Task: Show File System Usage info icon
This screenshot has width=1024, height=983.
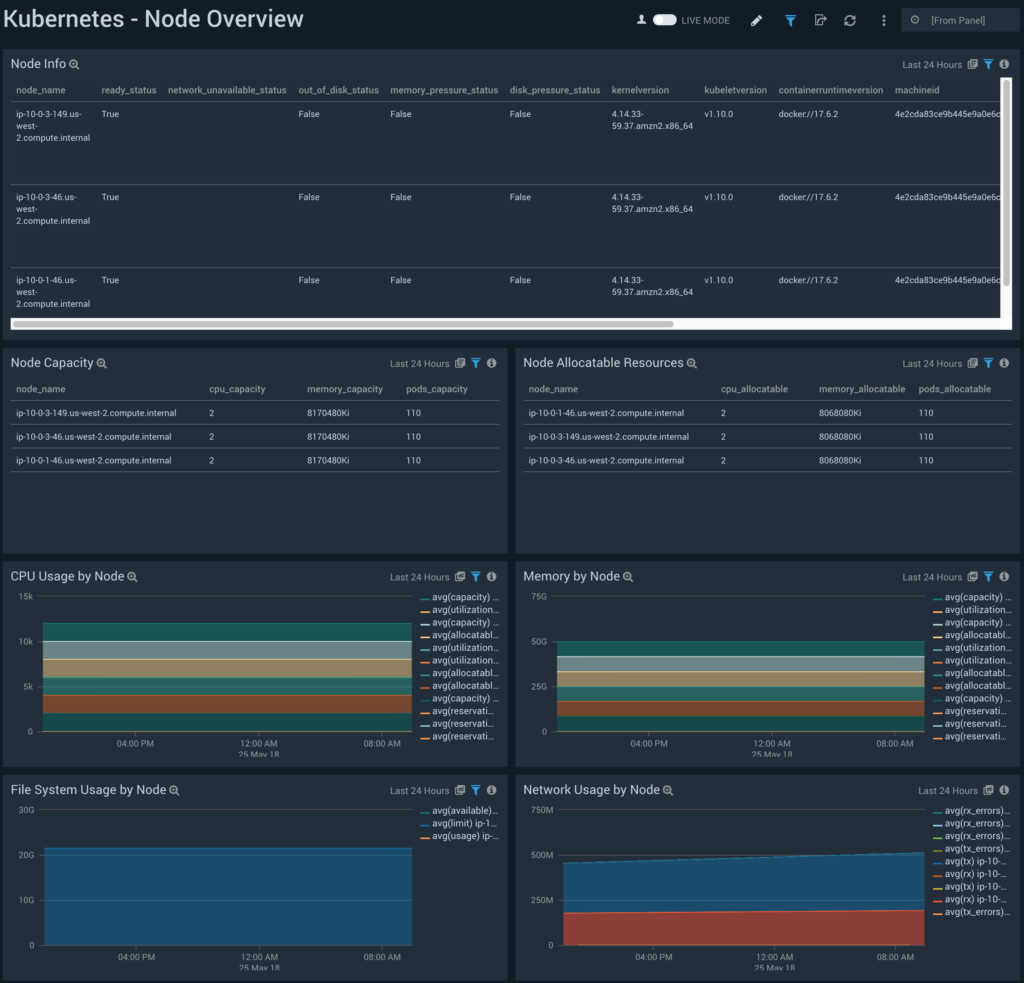Action: [x=492, y=790]
